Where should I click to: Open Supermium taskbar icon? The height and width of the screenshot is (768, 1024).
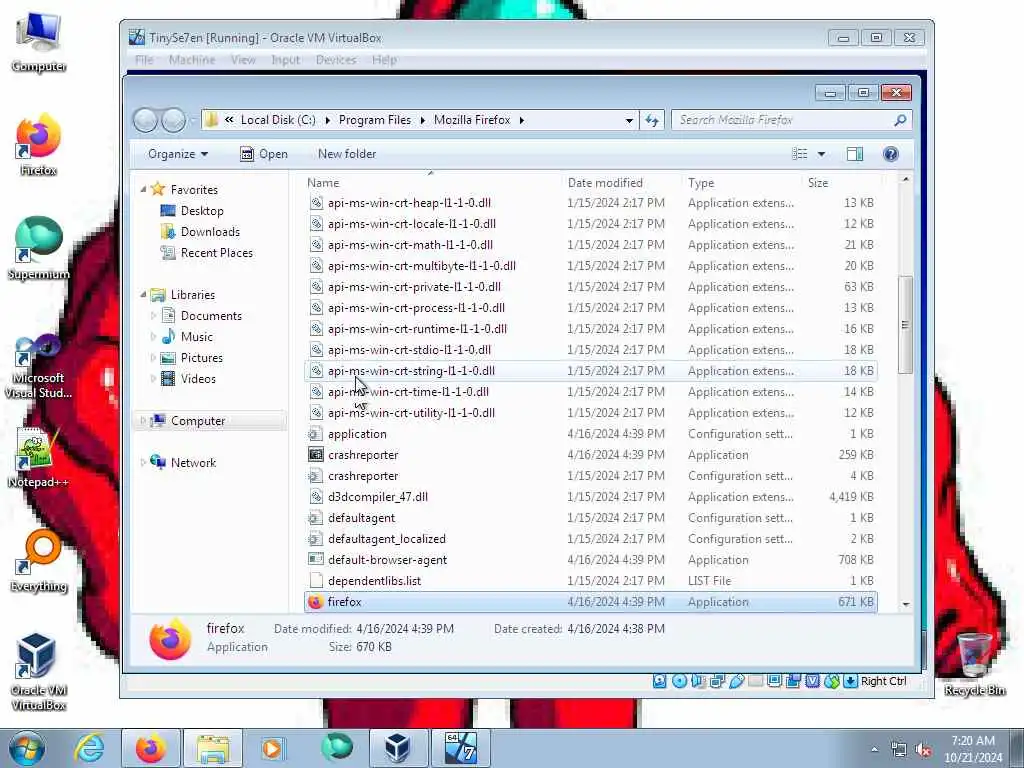point(336,747)
